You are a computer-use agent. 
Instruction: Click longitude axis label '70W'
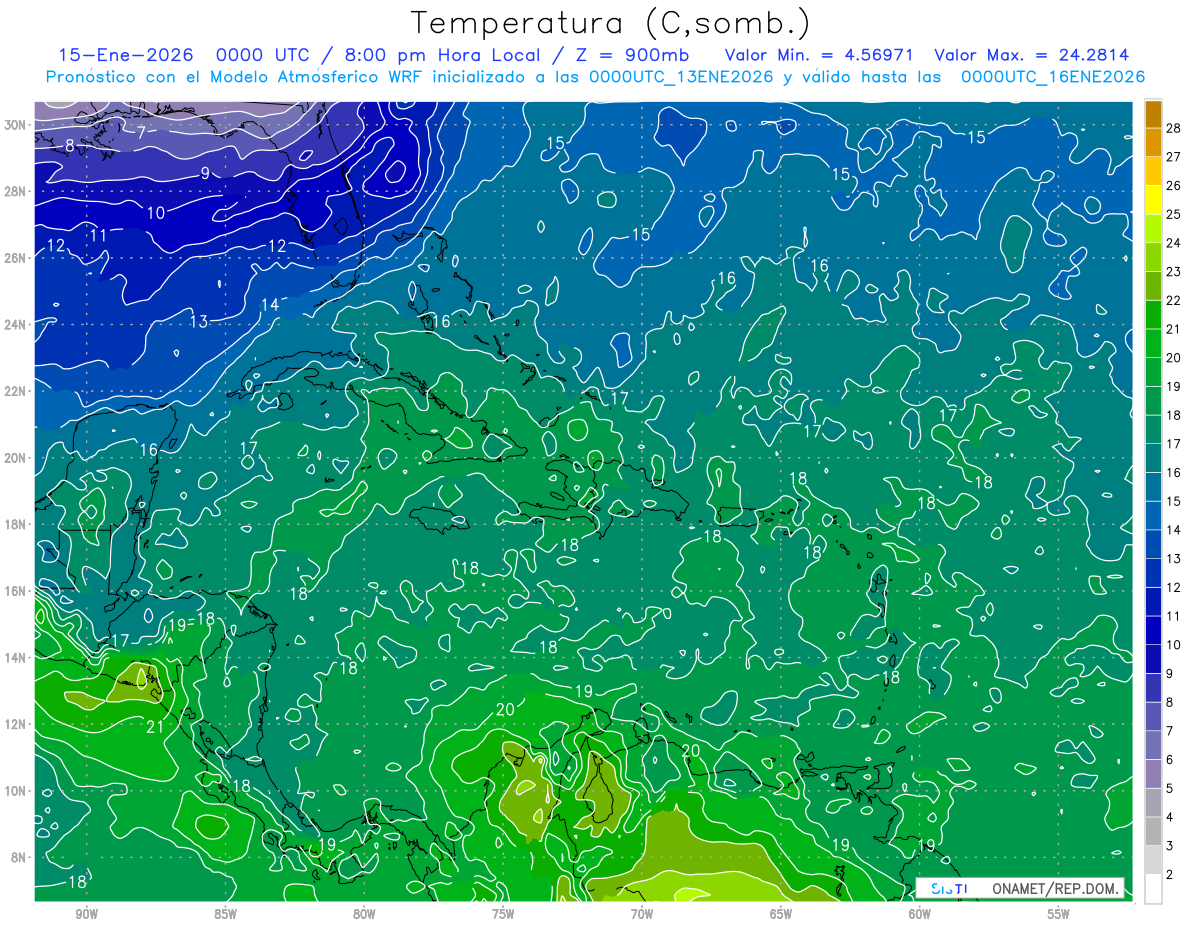642,915
